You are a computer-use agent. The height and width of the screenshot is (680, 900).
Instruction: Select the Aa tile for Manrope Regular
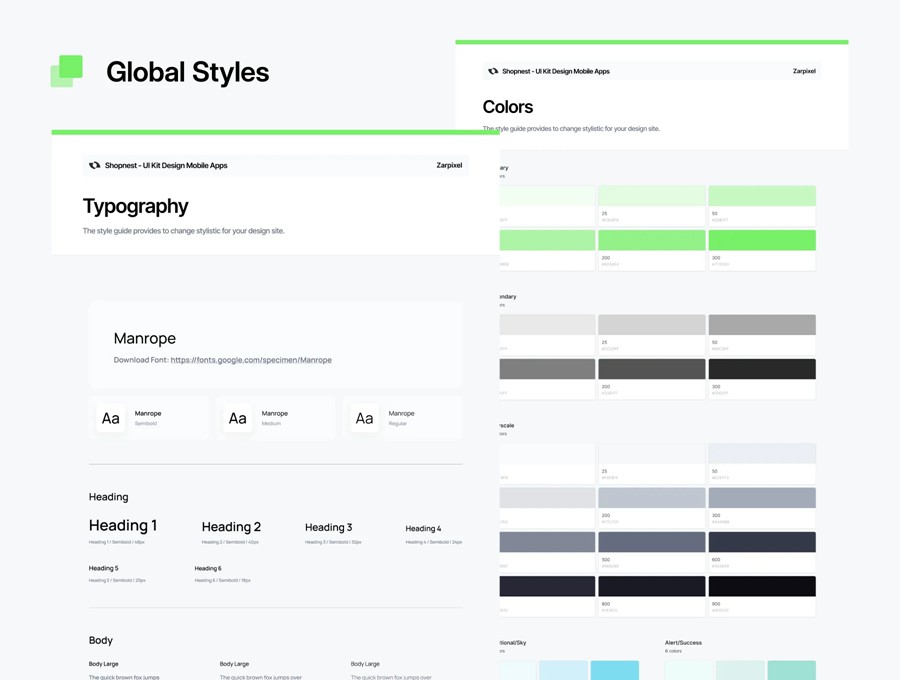364,419
